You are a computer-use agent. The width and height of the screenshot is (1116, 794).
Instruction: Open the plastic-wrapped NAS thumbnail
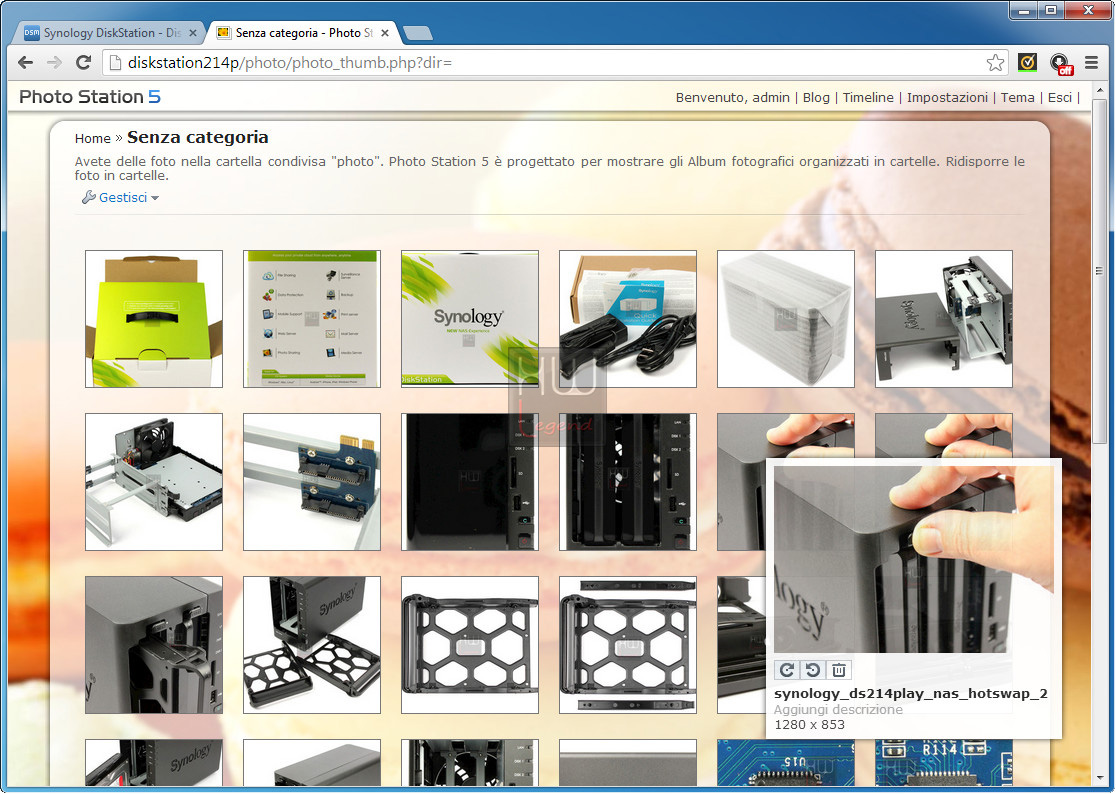tap(786, 319)
